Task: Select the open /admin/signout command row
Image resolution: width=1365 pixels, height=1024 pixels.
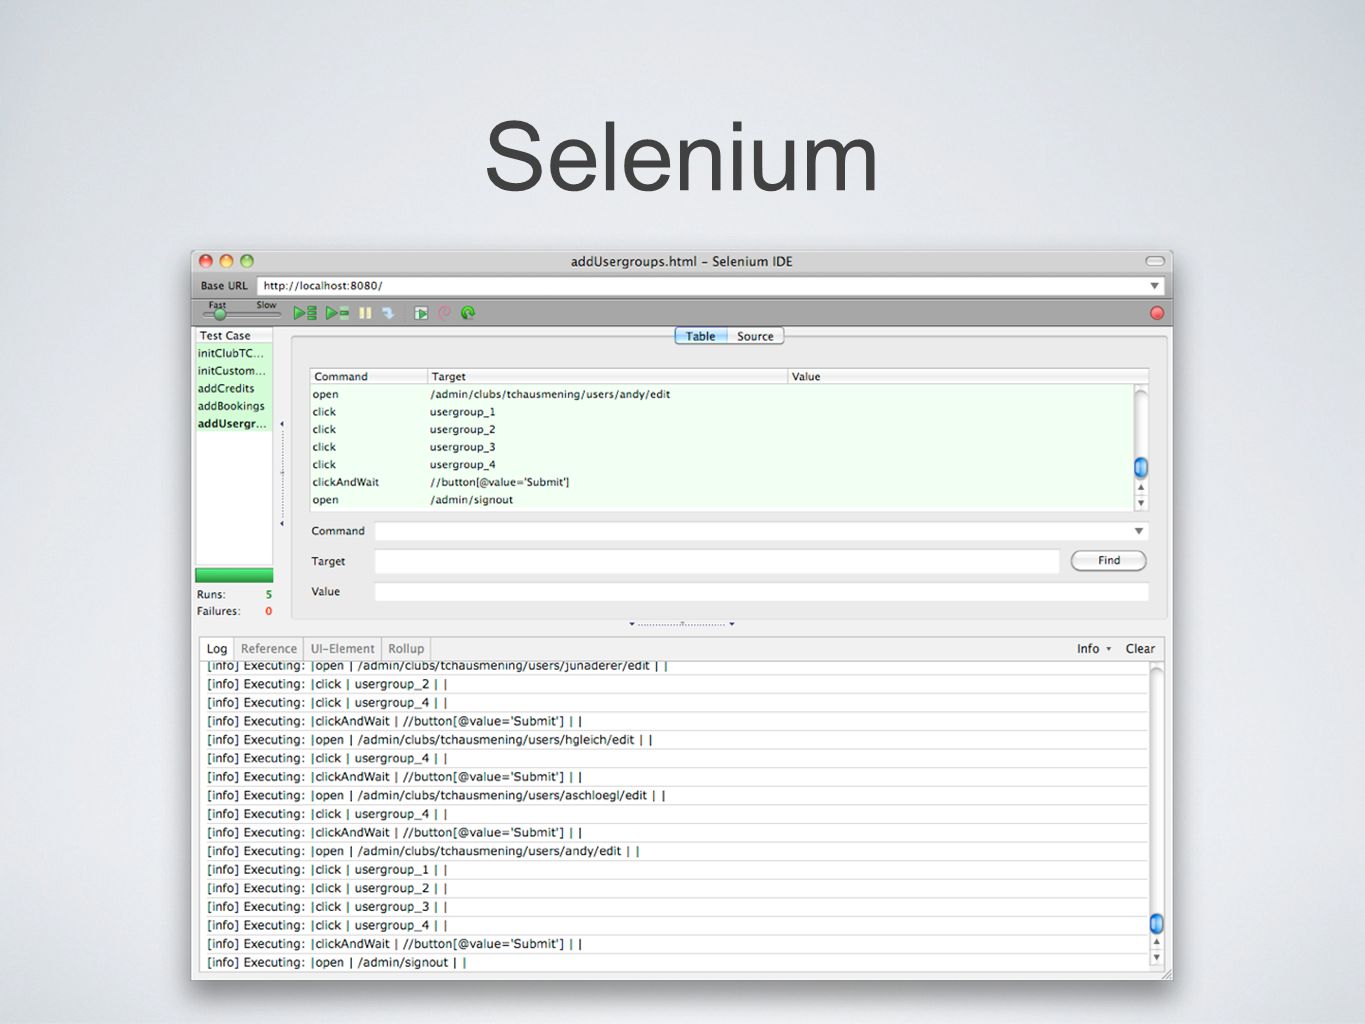Action: coord(721,500)
